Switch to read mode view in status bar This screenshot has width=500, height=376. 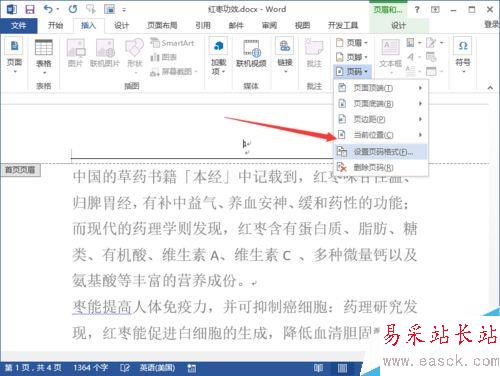[318, 368]
